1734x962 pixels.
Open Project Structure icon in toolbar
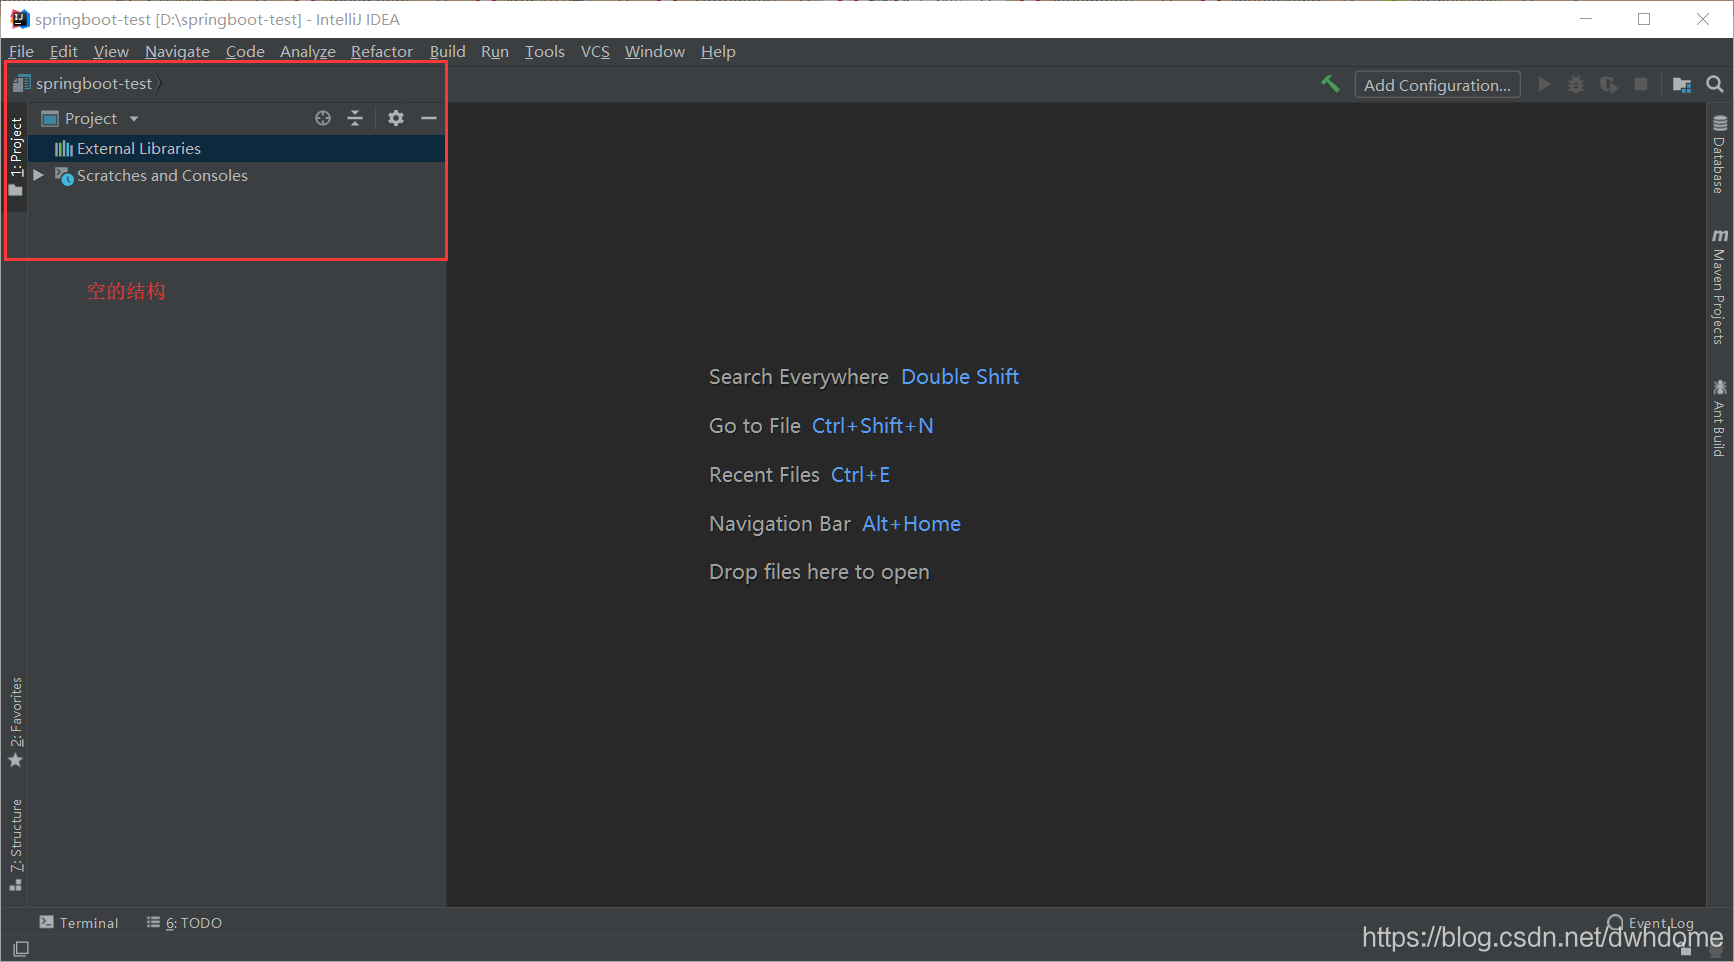pyautogui.click(x=1682, y=85)
